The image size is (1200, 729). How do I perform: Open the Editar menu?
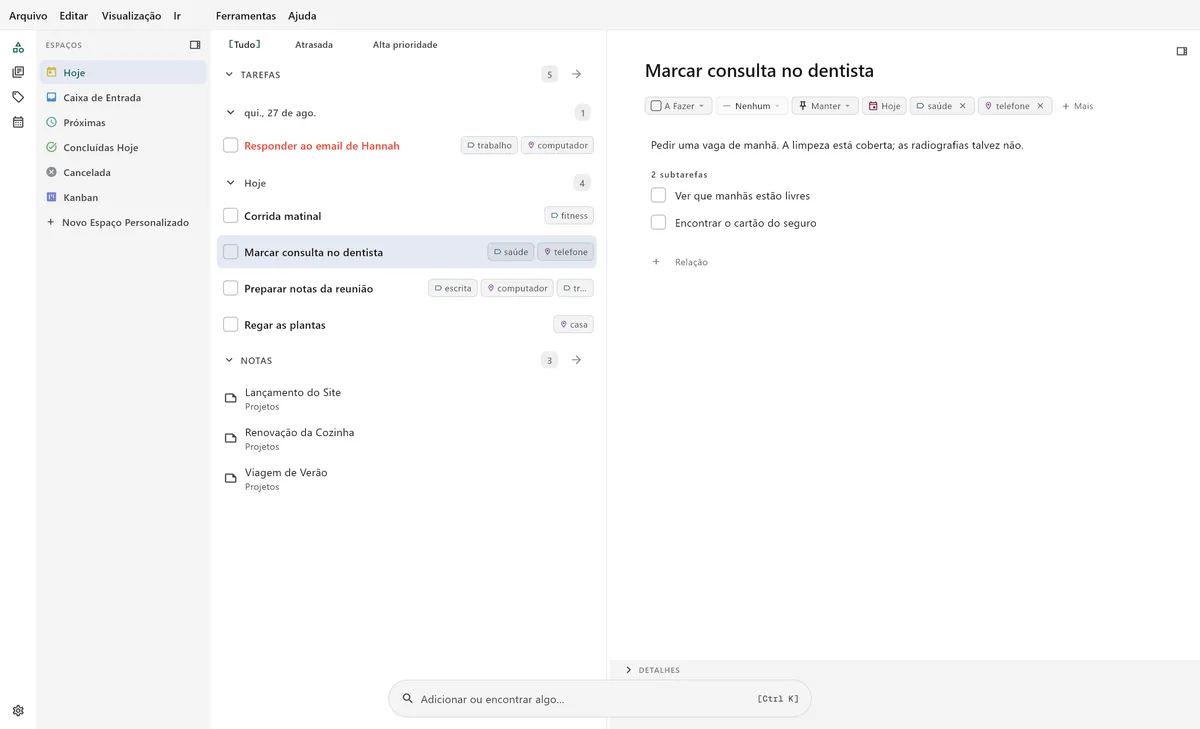coord(73,16)
